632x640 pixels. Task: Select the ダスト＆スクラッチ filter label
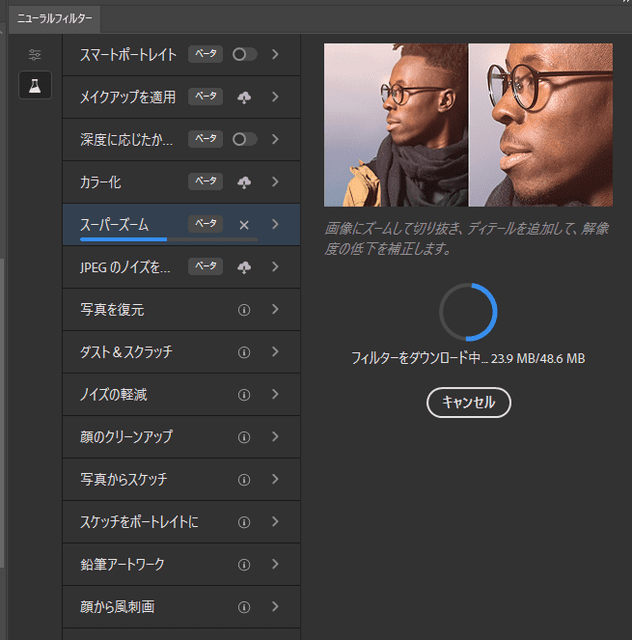126,352
